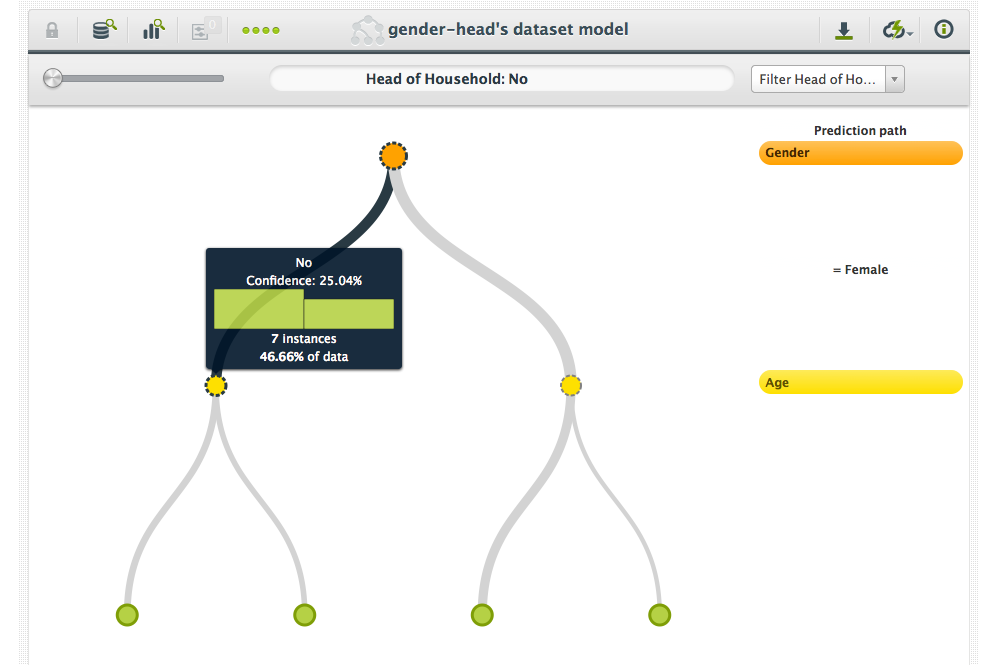The image size is (988, 665).
Task: Download the model using the download icon
Action: 844,30
